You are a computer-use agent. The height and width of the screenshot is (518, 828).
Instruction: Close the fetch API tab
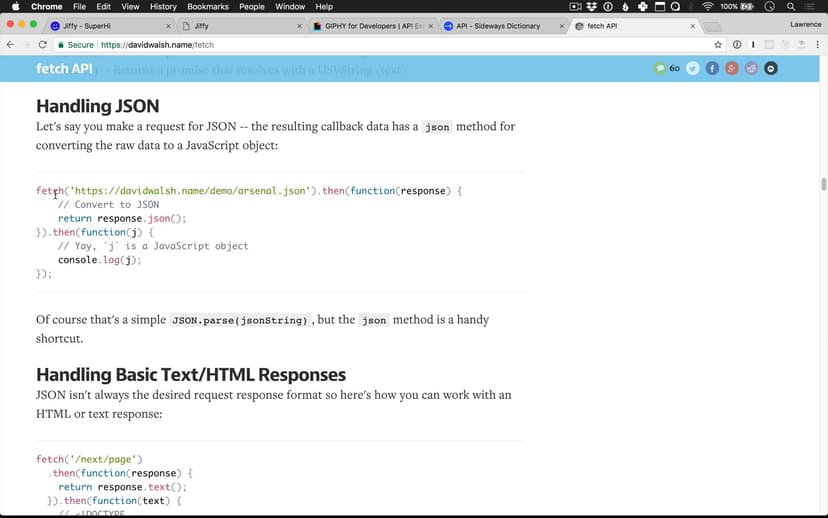coord(692,26)
